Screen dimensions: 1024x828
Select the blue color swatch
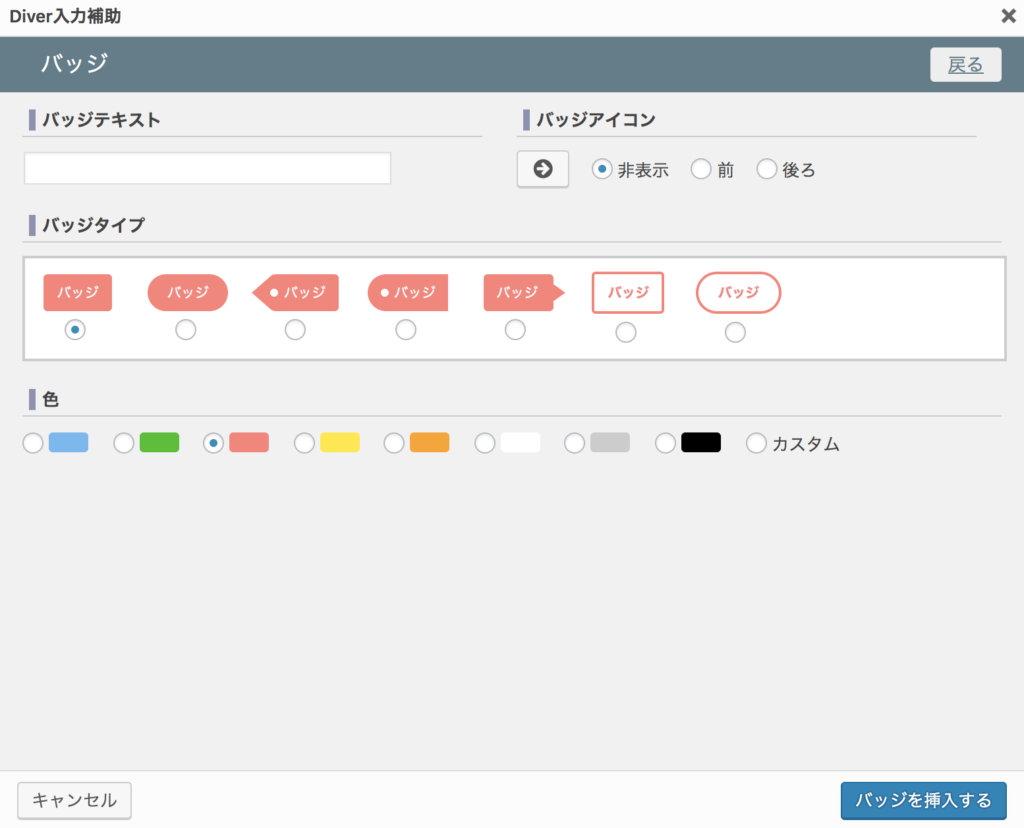click(33, 443)
